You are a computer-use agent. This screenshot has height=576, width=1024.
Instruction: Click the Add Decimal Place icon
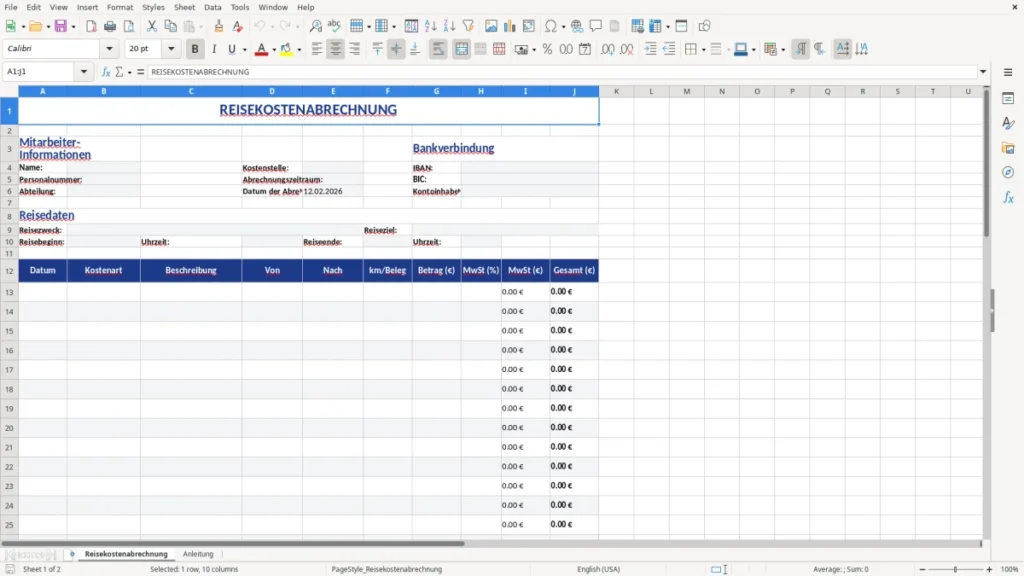(x=607, y=49)
